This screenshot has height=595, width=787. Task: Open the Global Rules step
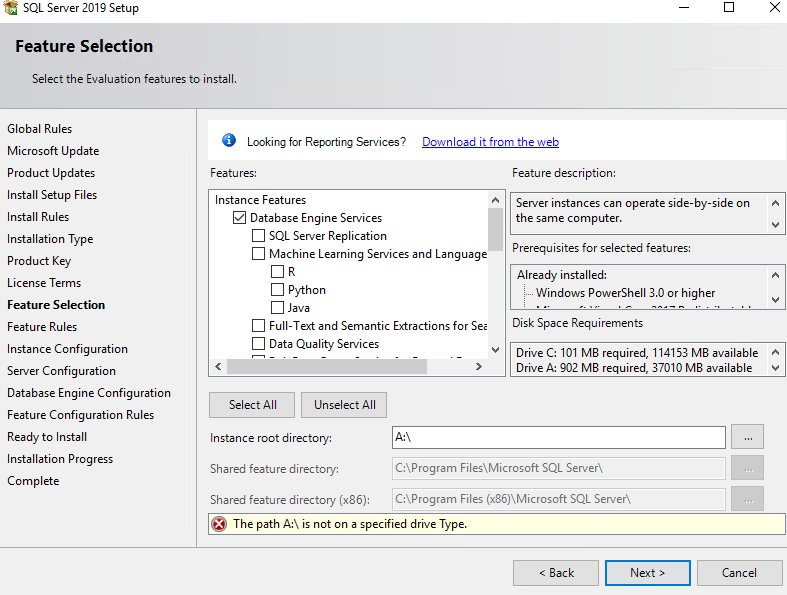40,129
